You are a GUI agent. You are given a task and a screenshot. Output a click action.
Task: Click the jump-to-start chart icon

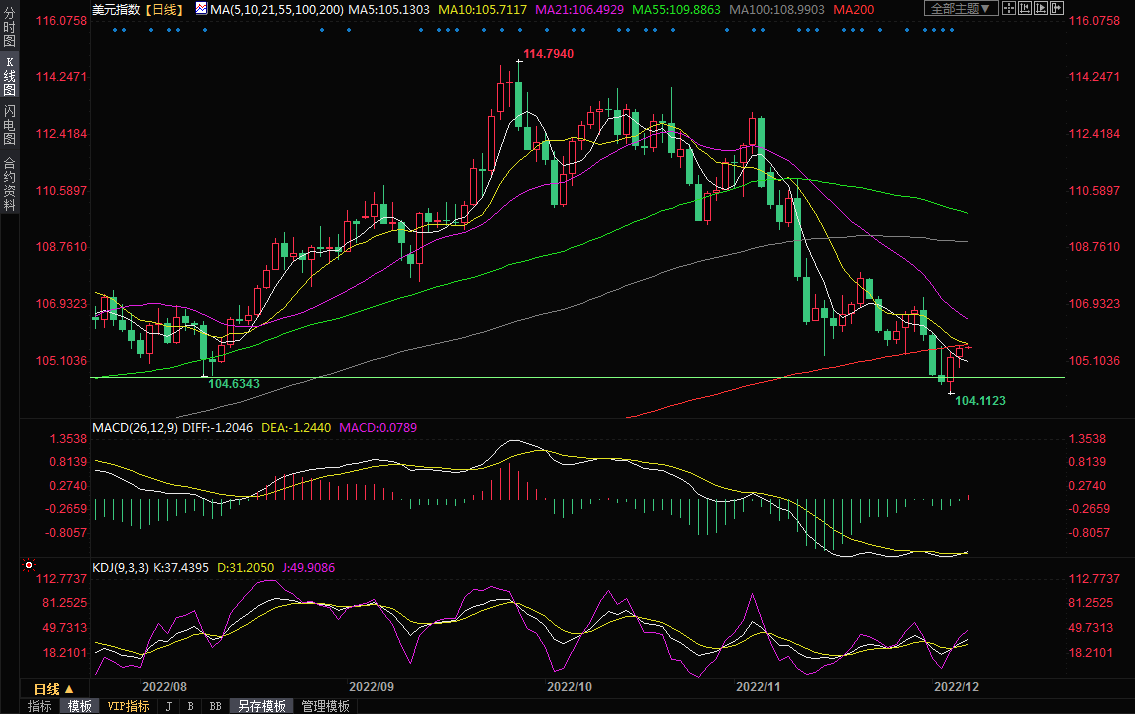pos(1027,8)
